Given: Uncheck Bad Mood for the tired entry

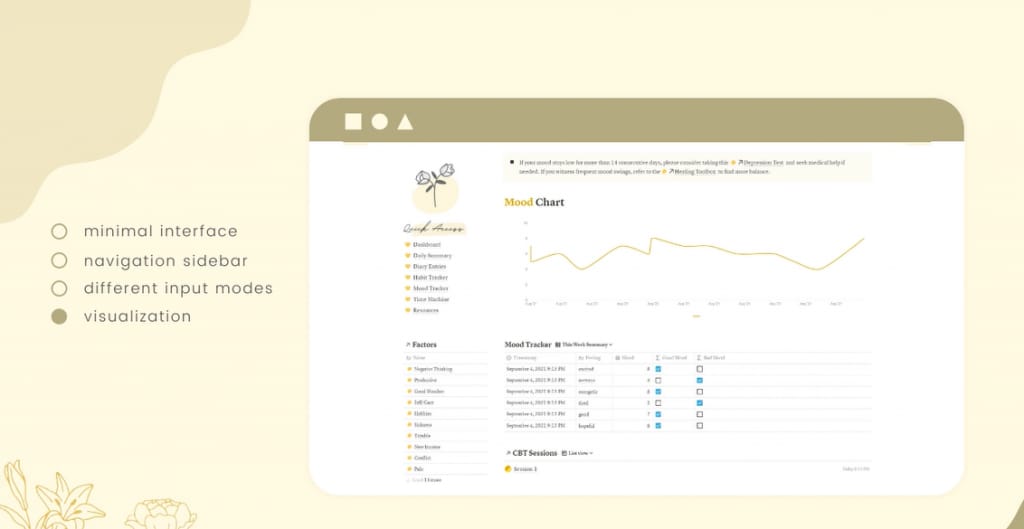Looking at the screenshot, I should (x=700, y=403).
